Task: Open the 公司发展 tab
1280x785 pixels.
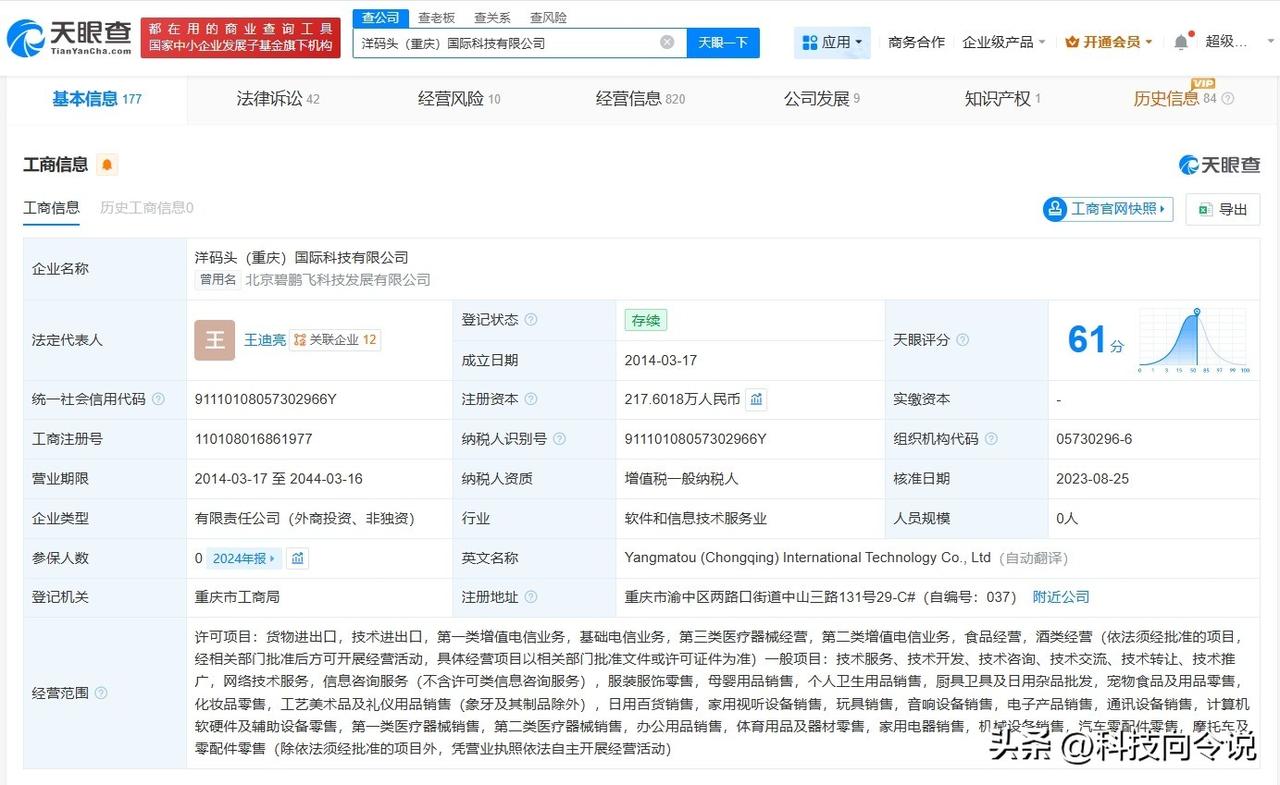Action: 822,98
